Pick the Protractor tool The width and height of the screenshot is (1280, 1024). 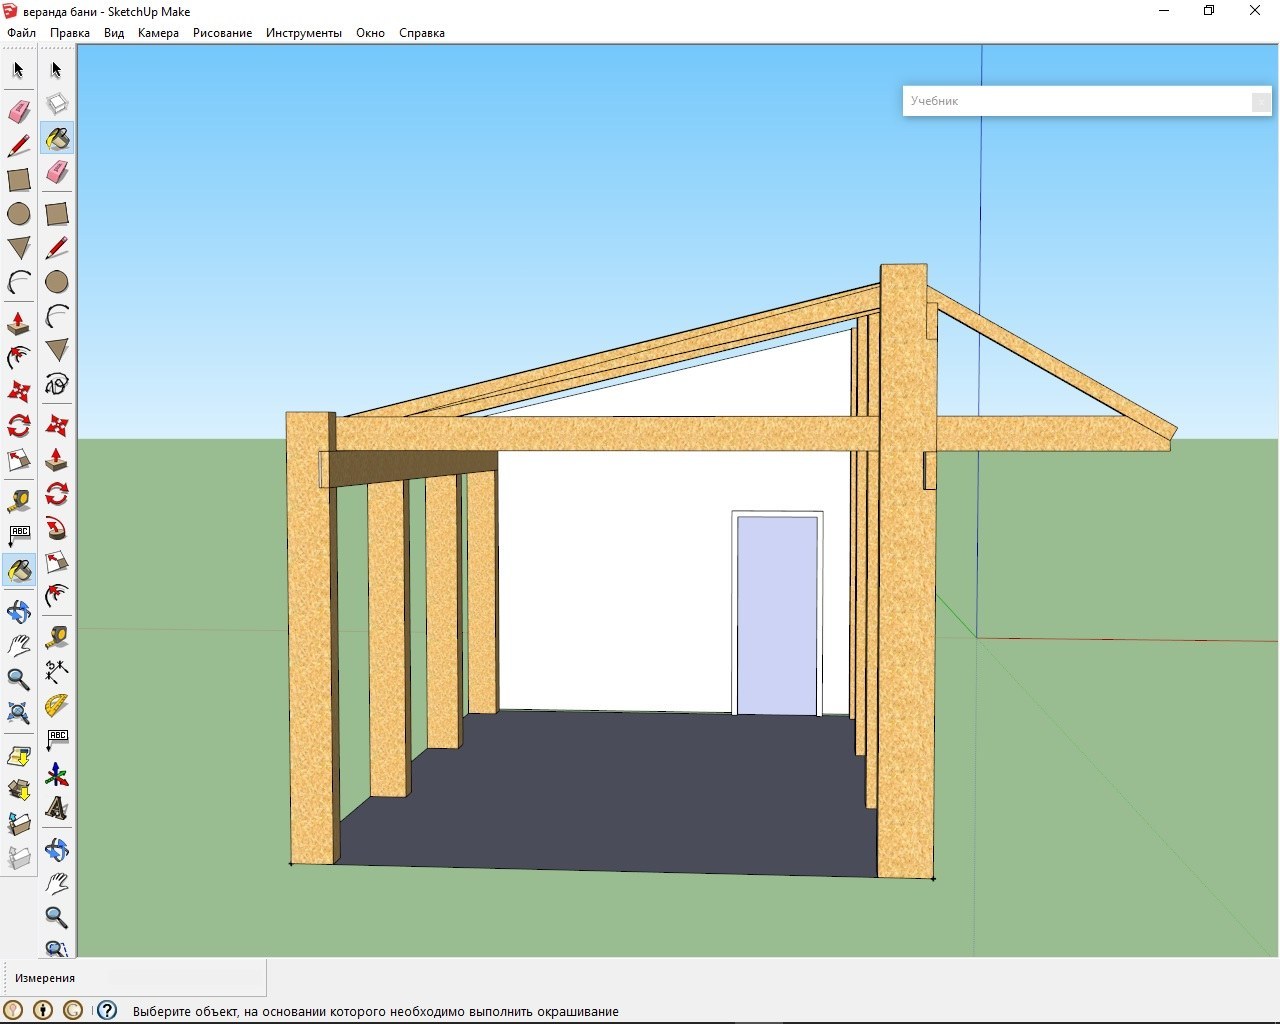(57, 705)
